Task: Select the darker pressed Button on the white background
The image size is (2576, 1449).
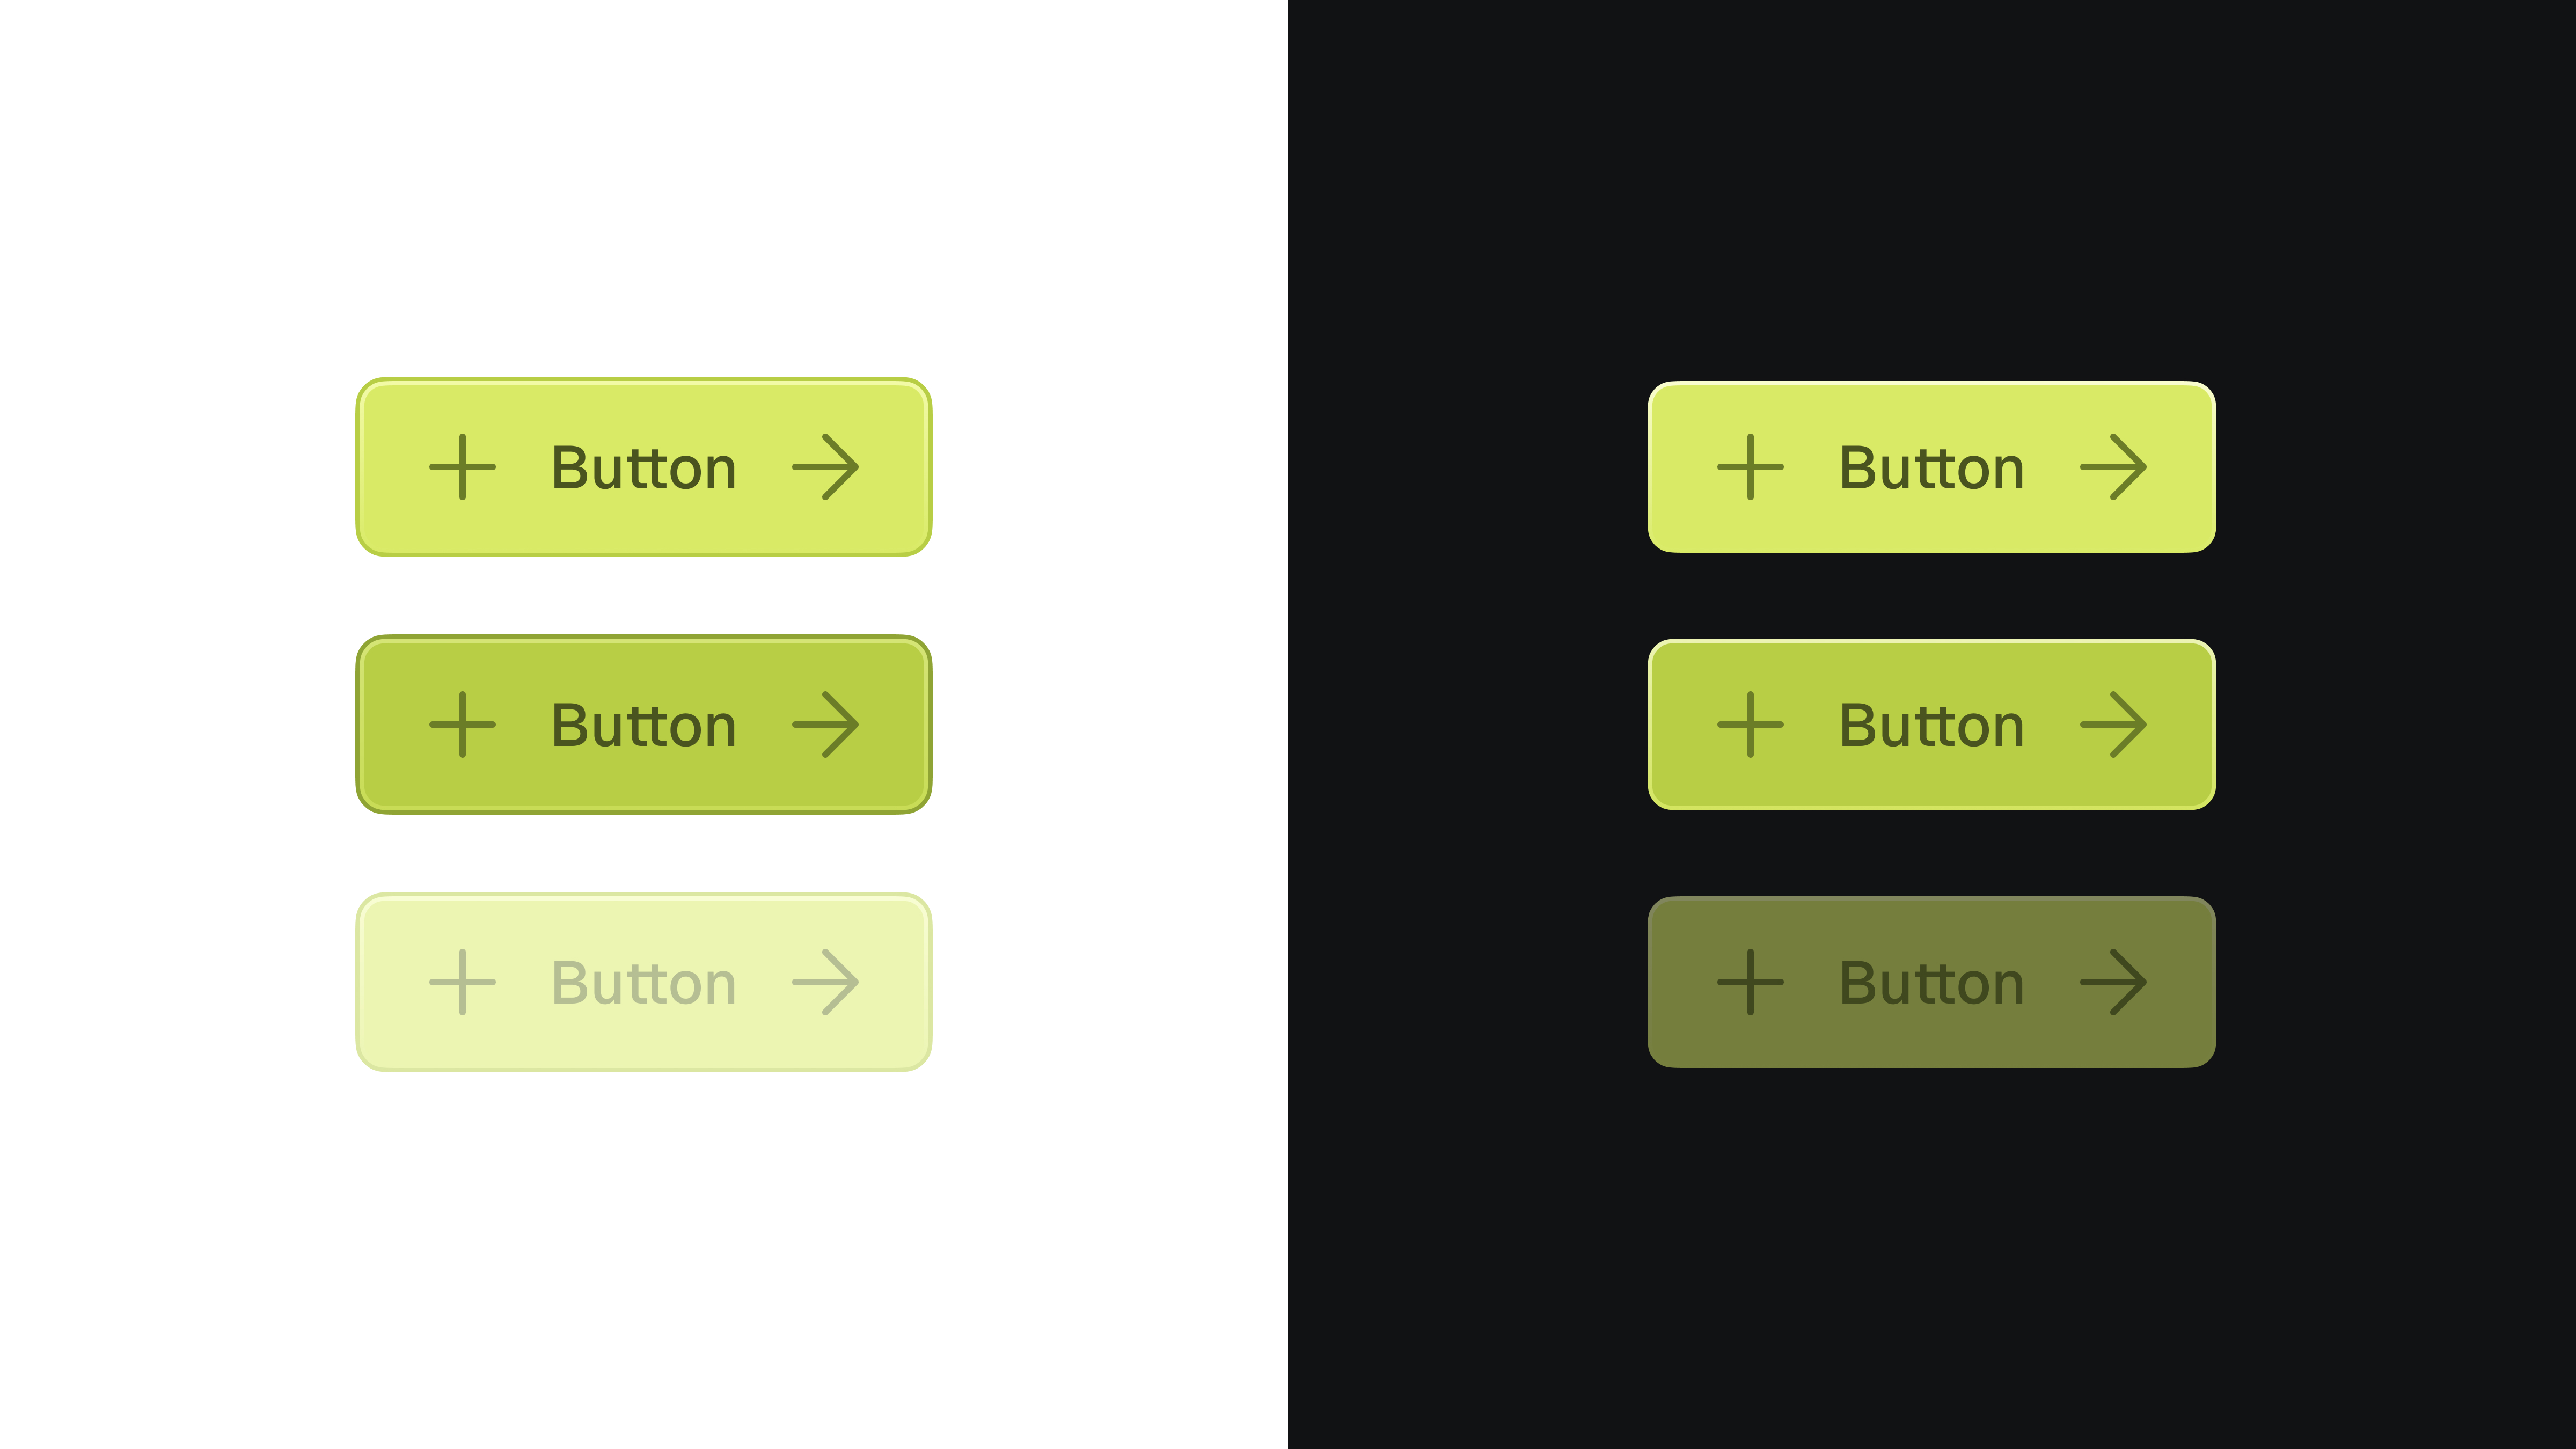Action: [x=644, y=723]
